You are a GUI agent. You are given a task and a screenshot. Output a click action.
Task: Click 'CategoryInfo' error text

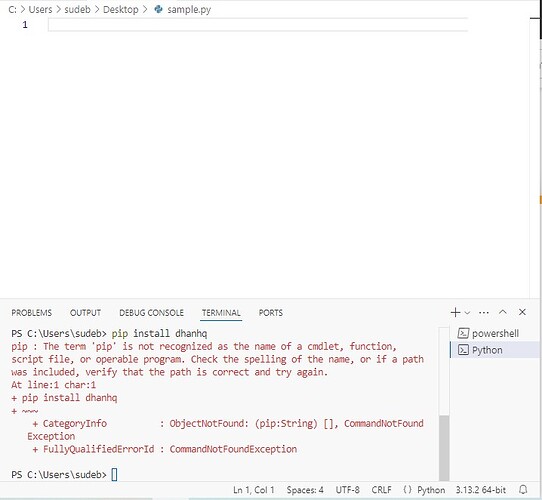click(75, 423)
